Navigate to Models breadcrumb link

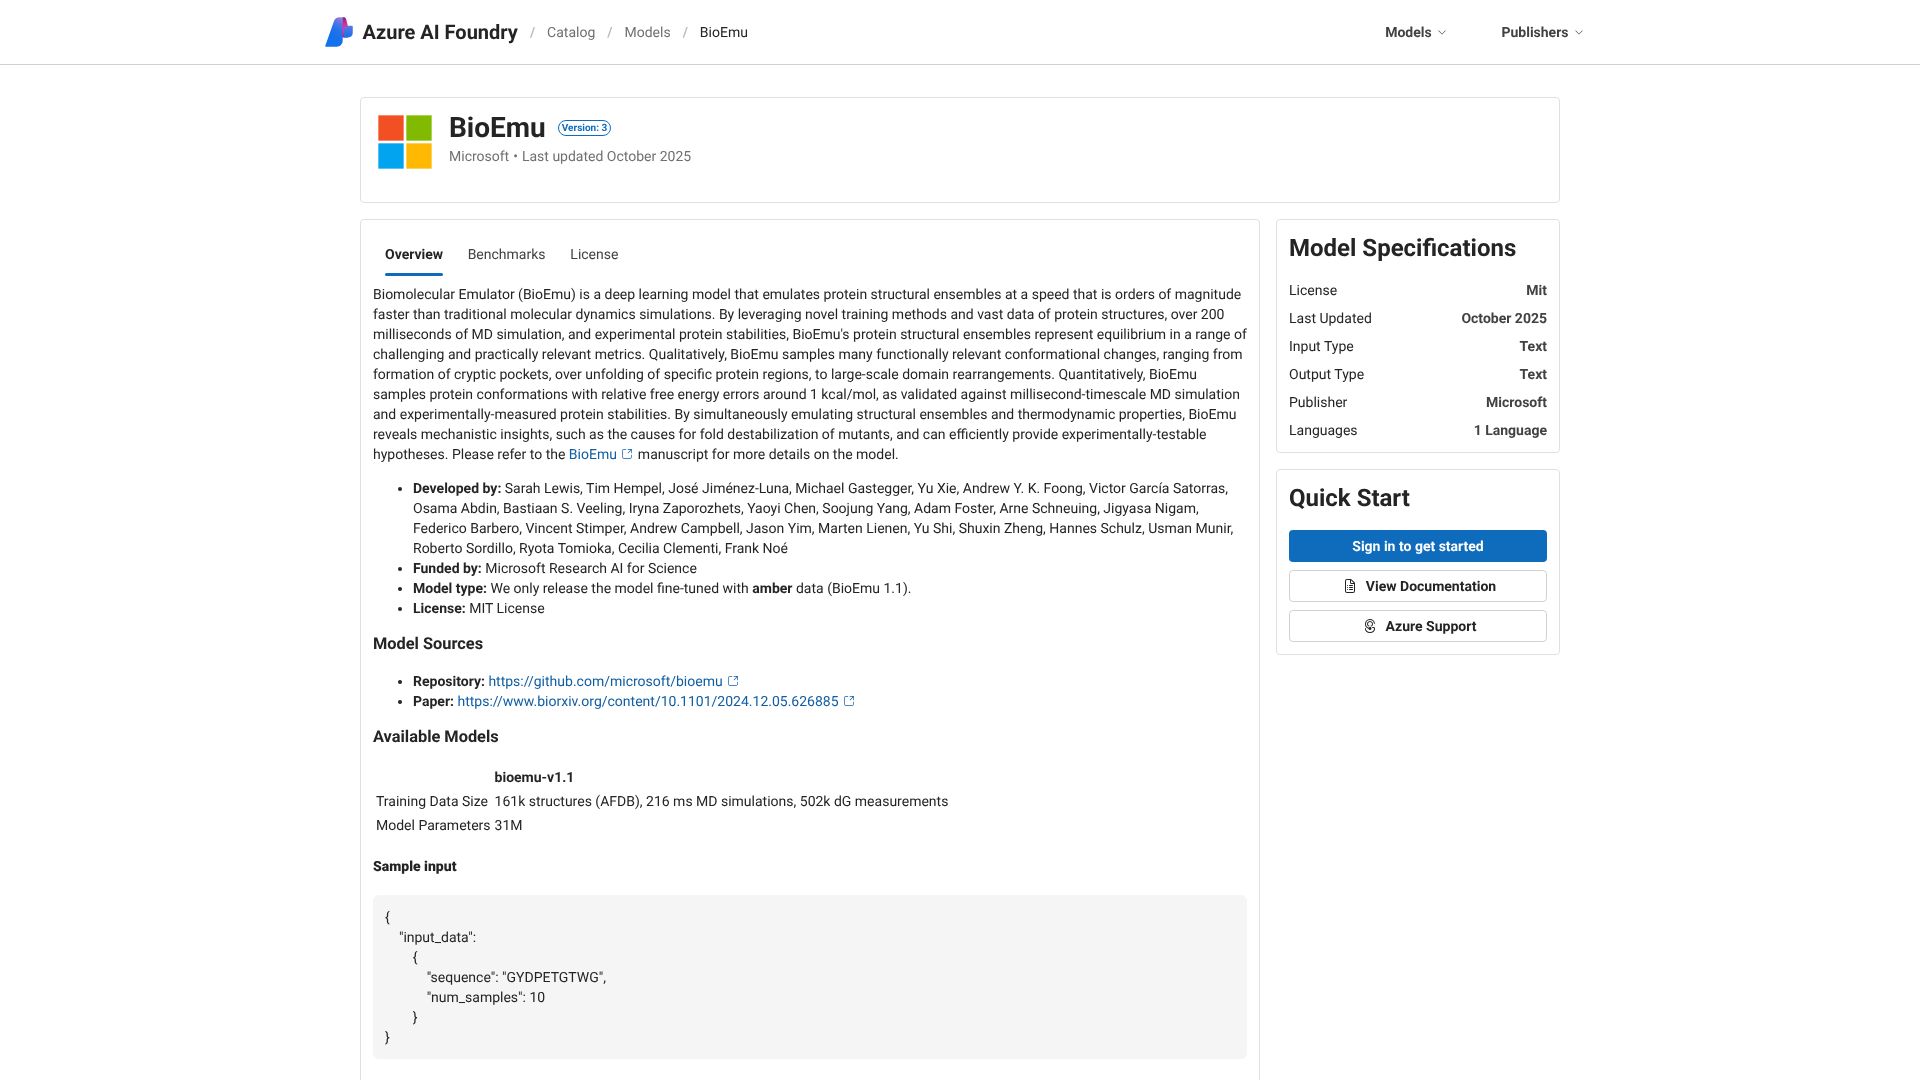click(647, 32)
